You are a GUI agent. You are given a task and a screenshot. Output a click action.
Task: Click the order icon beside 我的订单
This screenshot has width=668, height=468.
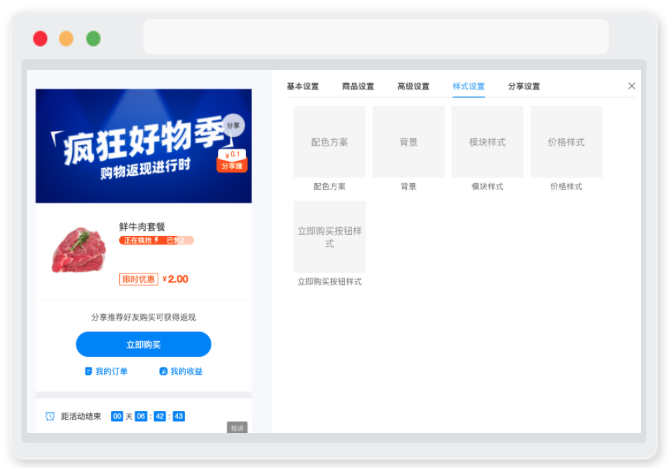click(88, 371)
